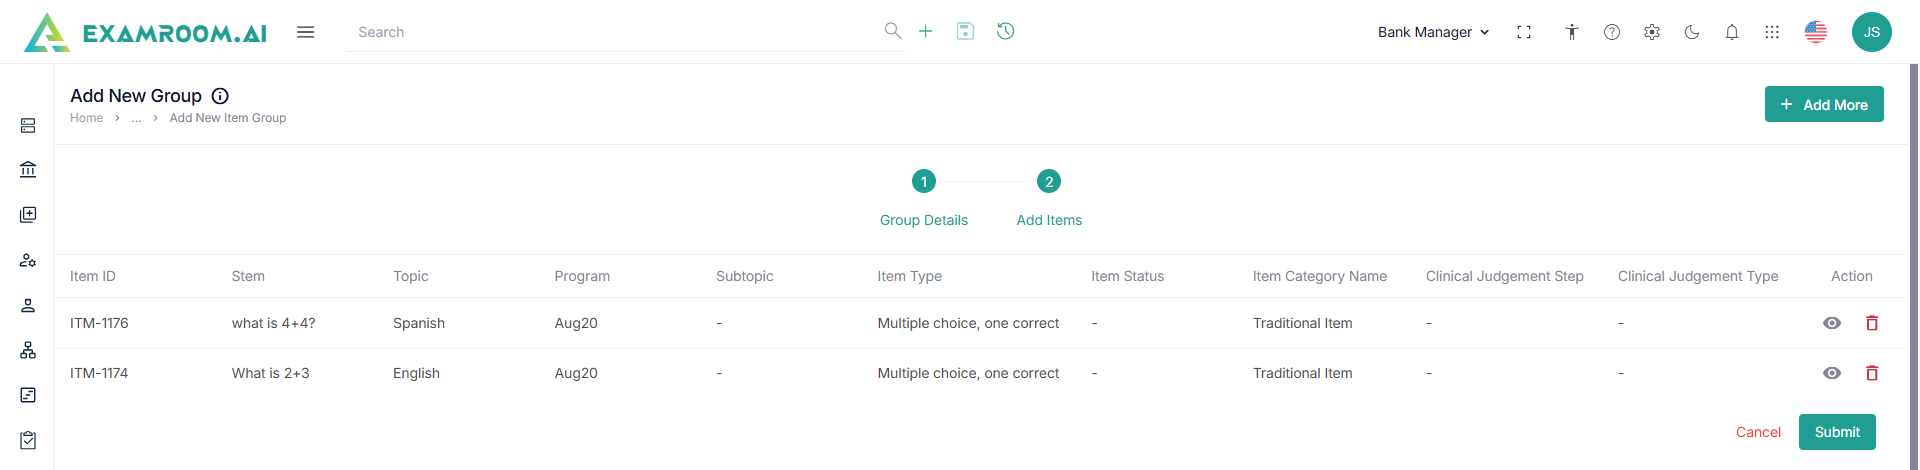Open the accessibility options icon
This screenshot has height=470, width=1920.
click(1572, 32)
